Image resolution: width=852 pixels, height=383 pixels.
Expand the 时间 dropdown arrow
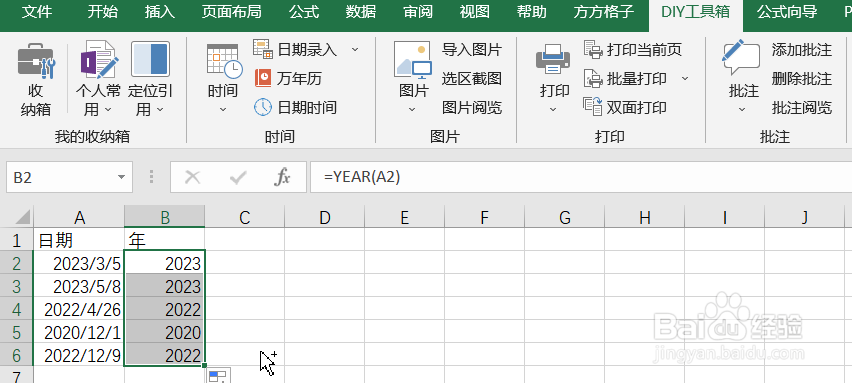tap(223, 110)
